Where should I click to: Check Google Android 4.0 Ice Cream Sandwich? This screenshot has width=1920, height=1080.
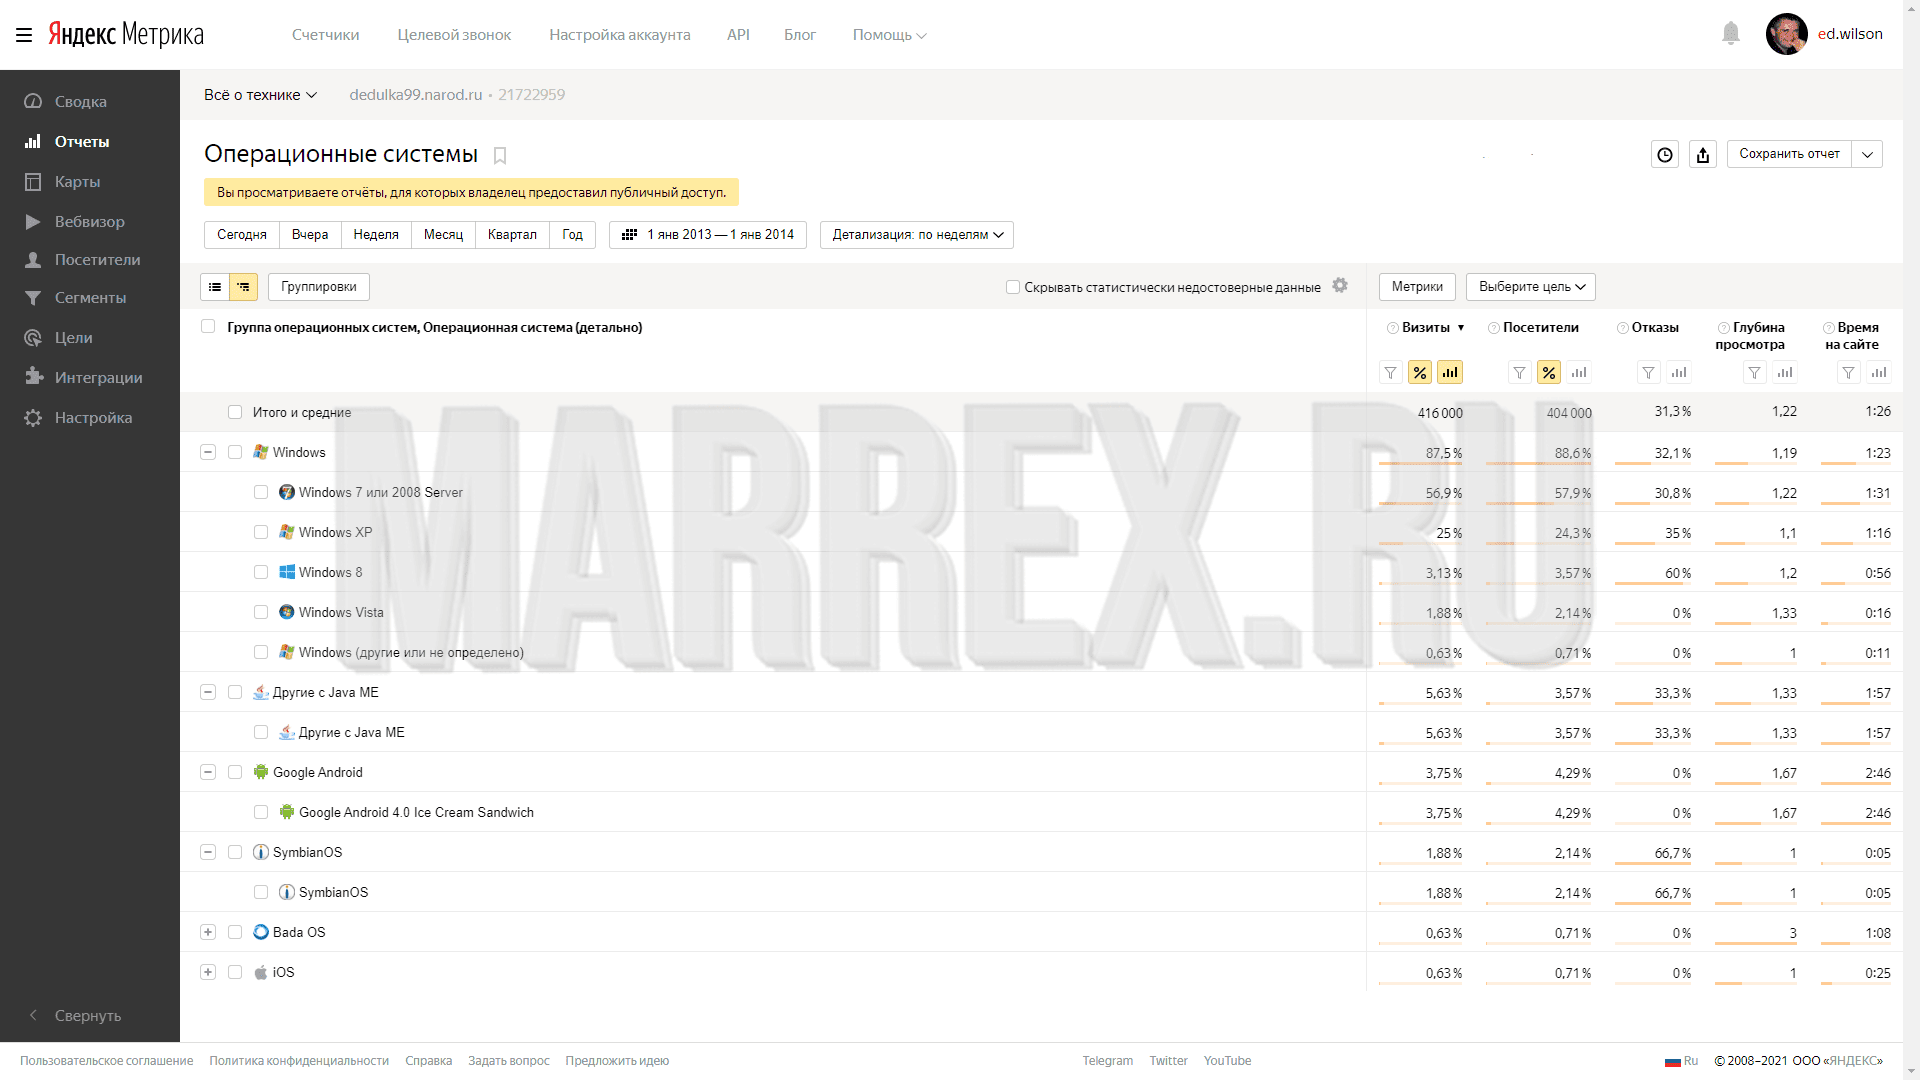(x=261, y=812)
